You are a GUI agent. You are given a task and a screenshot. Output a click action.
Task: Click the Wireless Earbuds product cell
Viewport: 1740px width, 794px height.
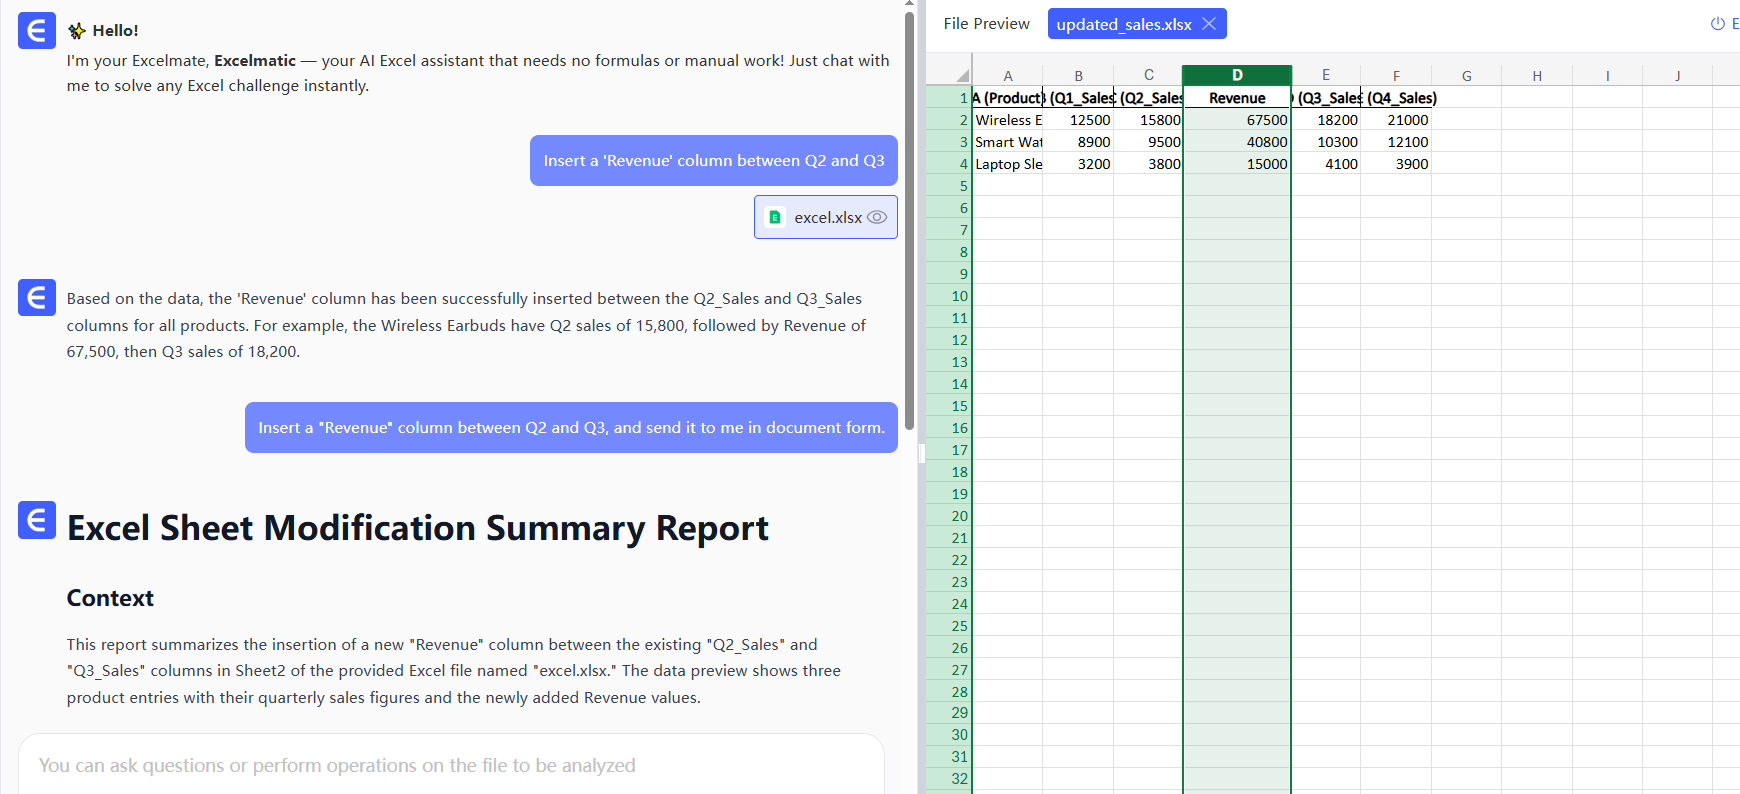[x=1008, y=120]
